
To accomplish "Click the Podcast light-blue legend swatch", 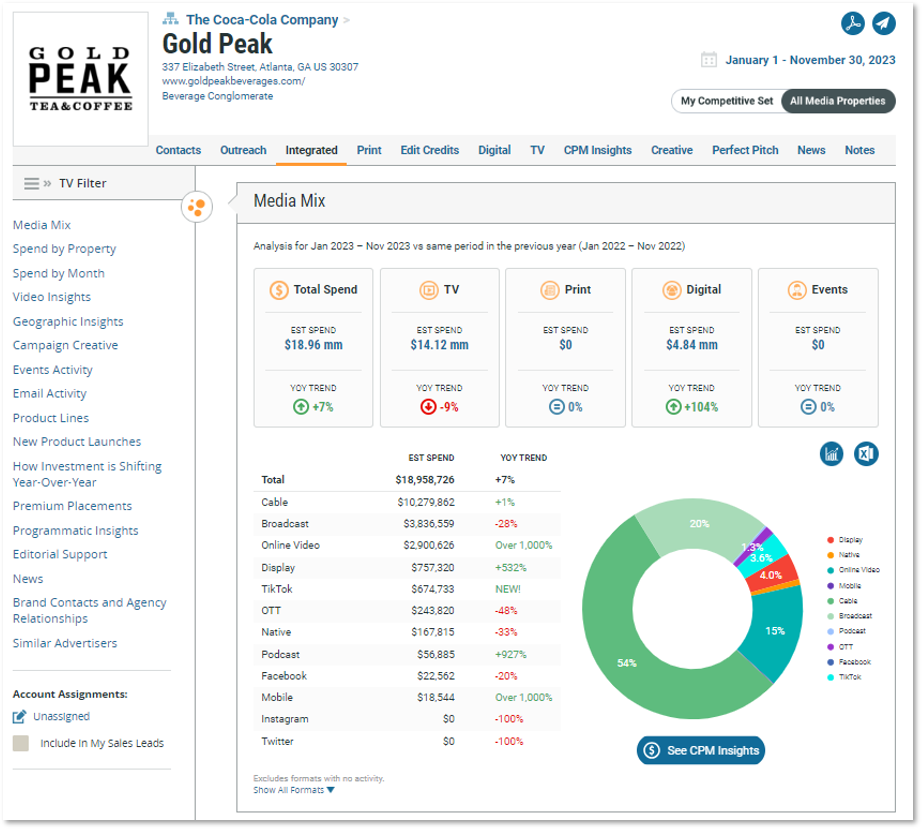I will click(830, 631).
